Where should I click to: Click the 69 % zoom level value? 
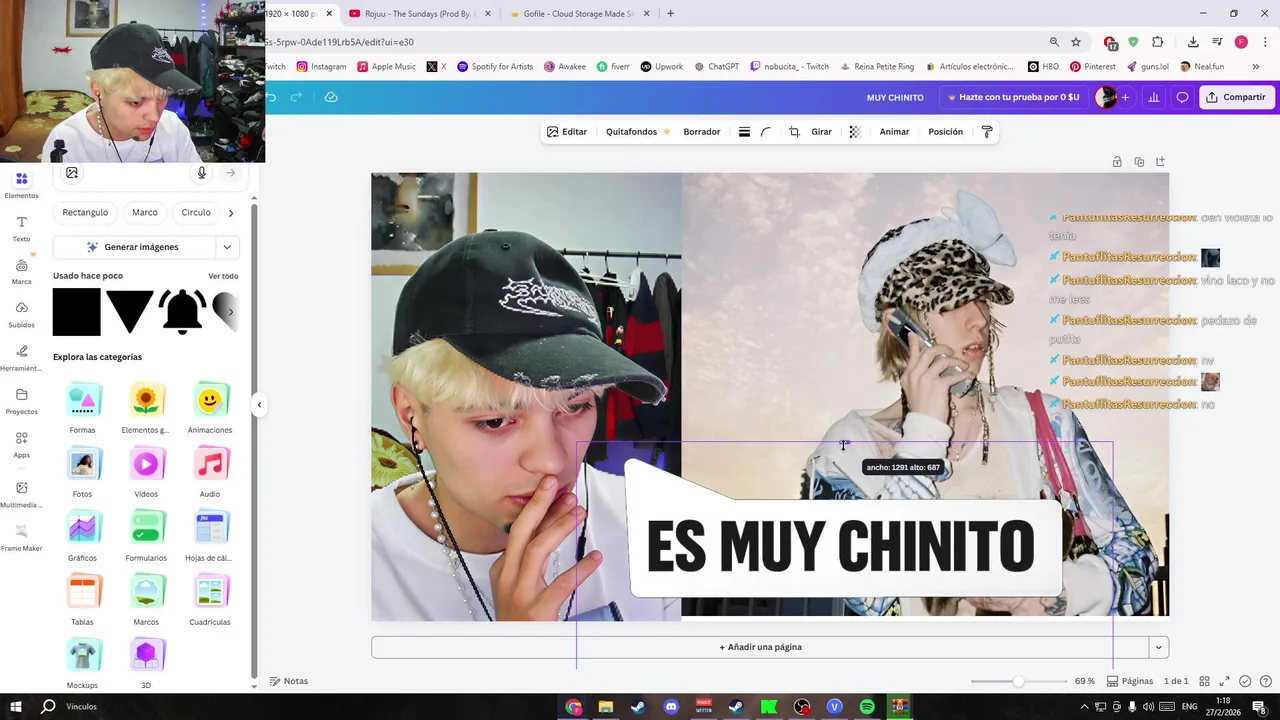(x=1085, y=681)
